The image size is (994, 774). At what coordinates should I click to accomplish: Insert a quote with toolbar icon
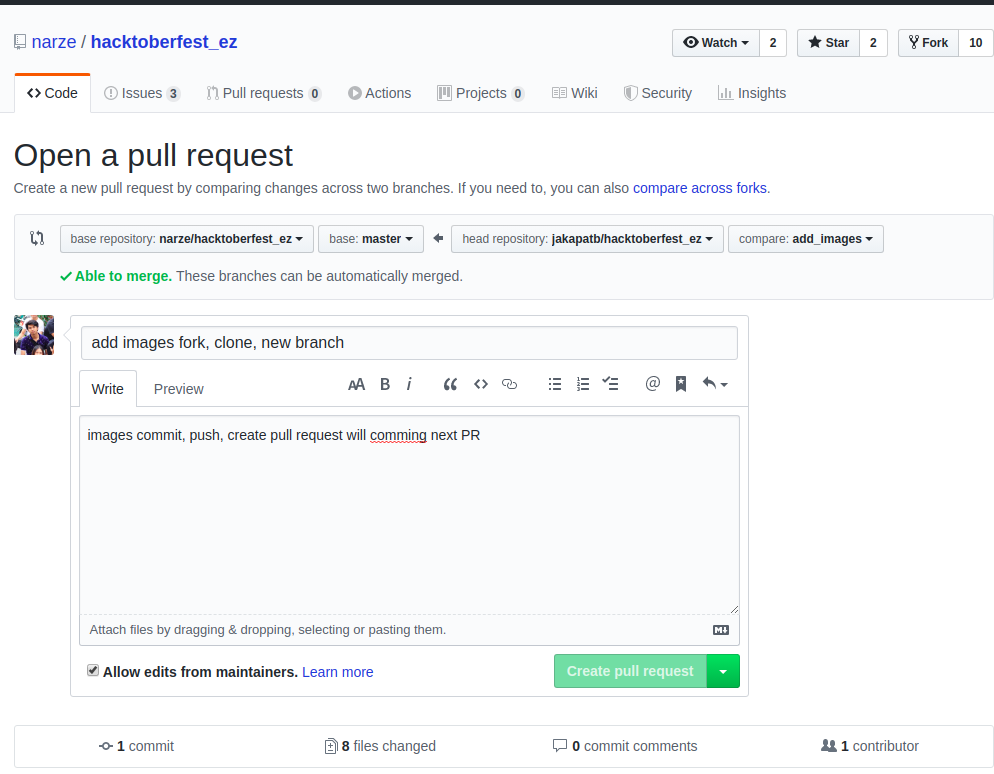pyautogui.click(x=450, y=384)
